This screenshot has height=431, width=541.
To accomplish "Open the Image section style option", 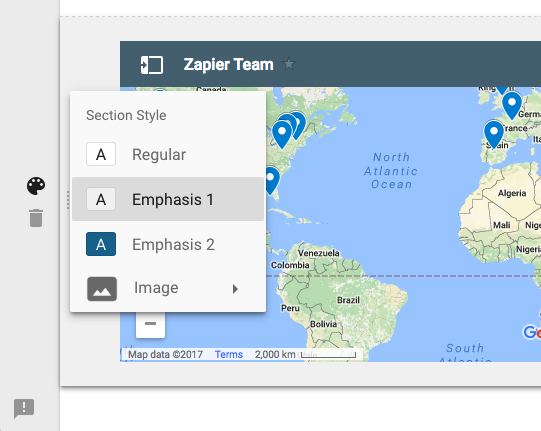I will pos(168,288).
